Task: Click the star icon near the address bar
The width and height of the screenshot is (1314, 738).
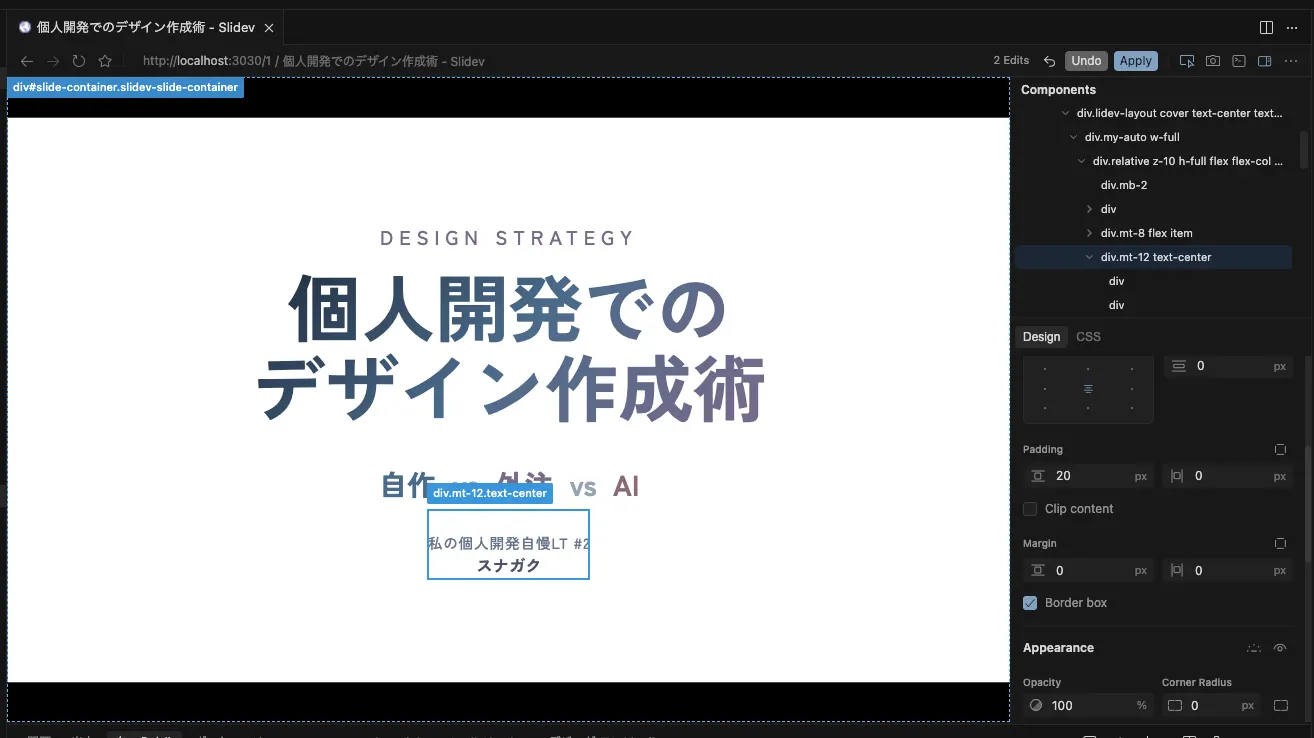Action: (x=104, y=60)
